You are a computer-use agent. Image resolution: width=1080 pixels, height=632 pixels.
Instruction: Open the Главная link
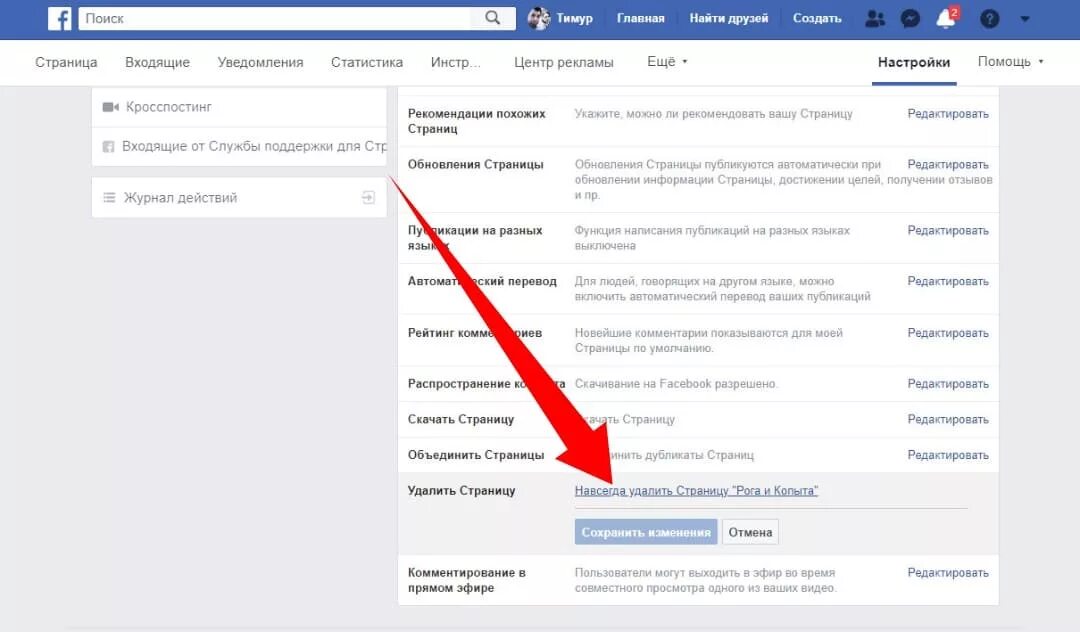(x=641, y=19)
